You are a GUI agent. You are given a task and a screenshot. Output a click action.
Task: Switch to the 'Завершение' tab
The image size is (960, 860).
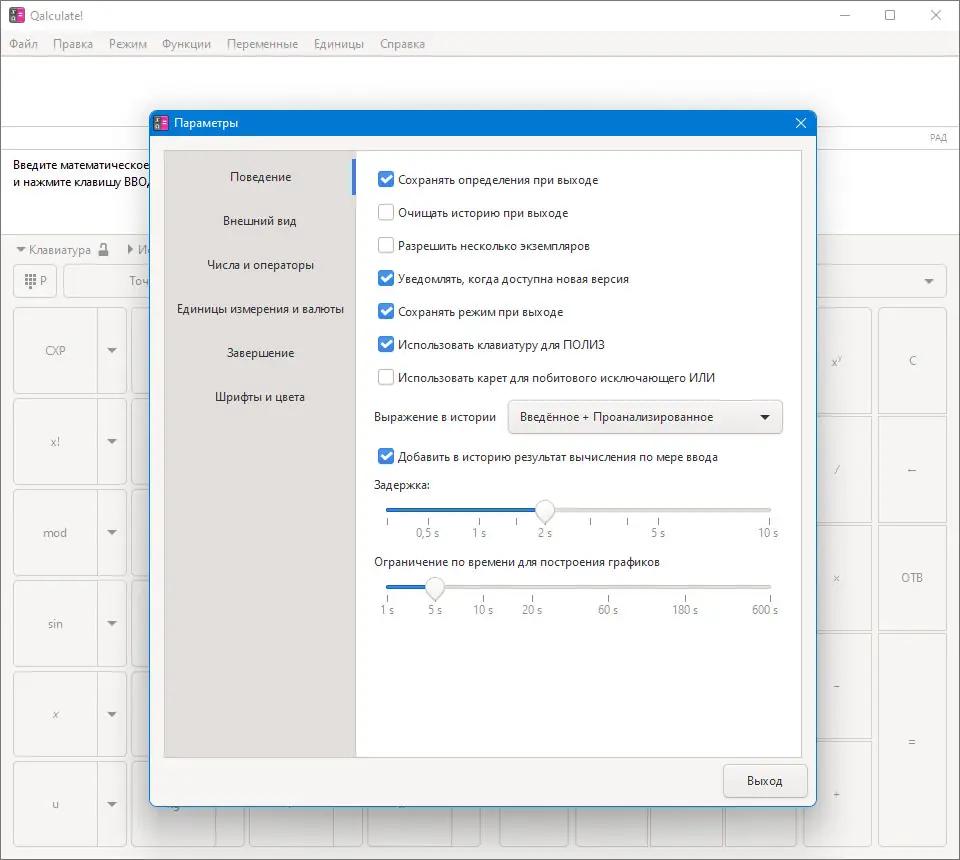tap(260, 353)
